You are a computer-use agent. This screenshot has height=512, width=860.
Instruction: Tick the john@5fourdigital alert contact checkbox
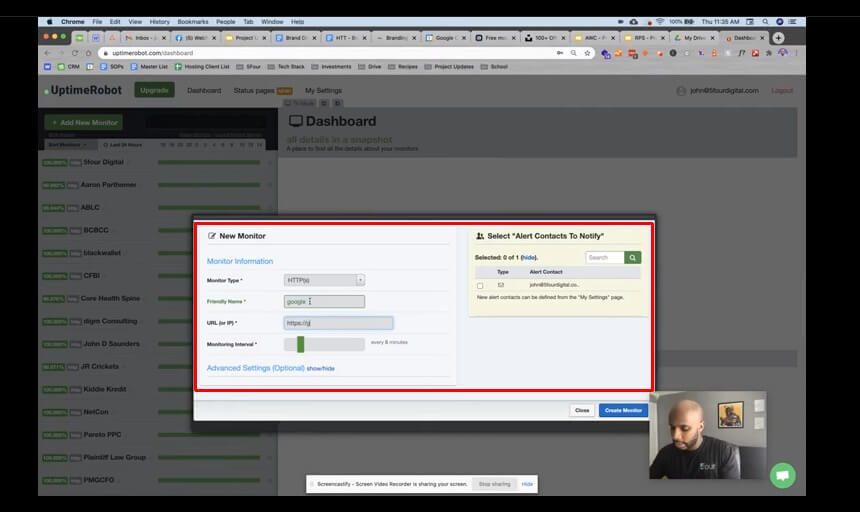tap(480, 286)
